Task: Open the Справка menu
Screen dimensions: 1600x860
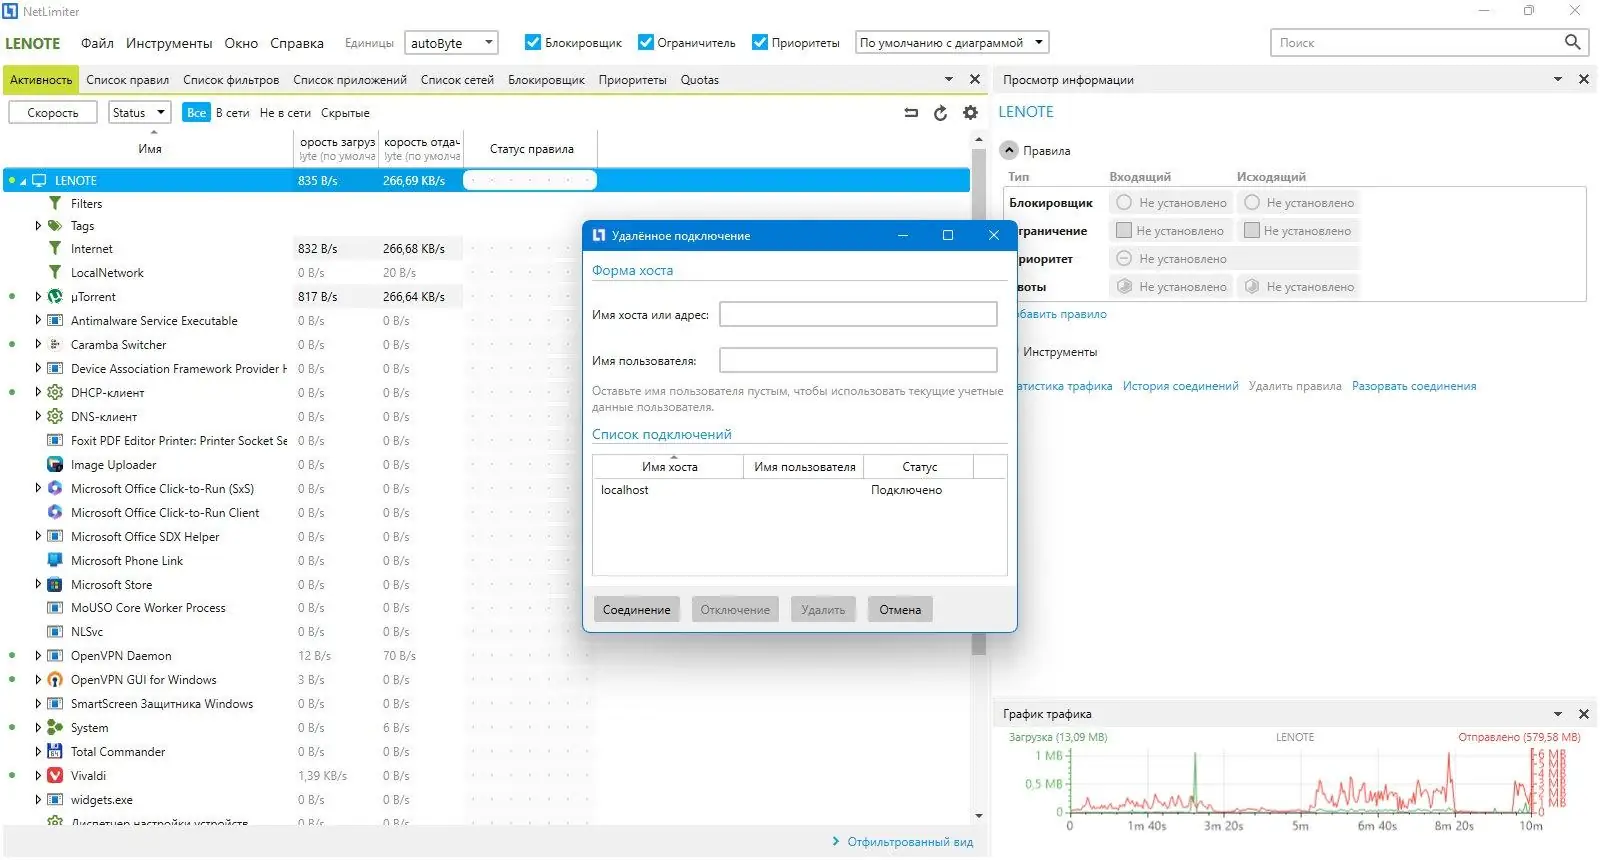Action: (x=297, y=43)
